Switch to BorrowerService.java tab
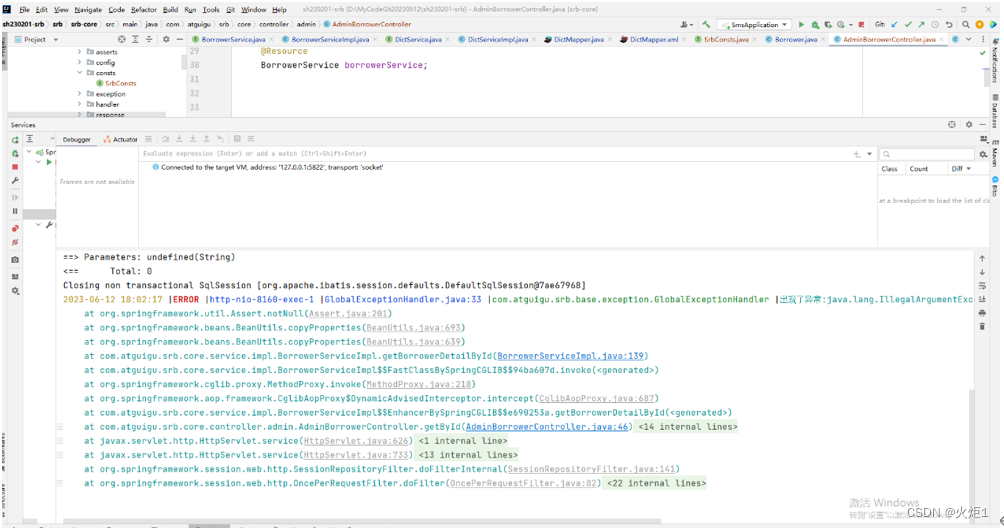This screenshot has height=528, width=1004. [233, 40]
